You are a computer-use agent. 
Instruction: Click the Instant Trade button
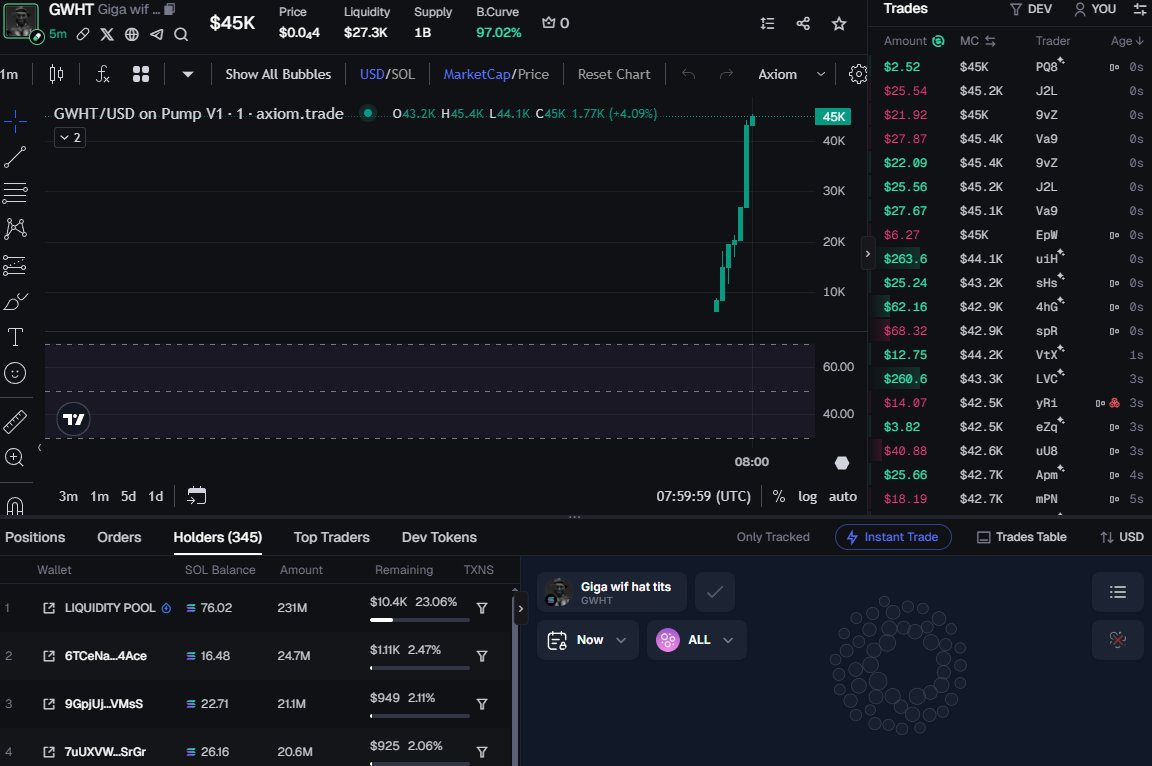click(893, 537)
